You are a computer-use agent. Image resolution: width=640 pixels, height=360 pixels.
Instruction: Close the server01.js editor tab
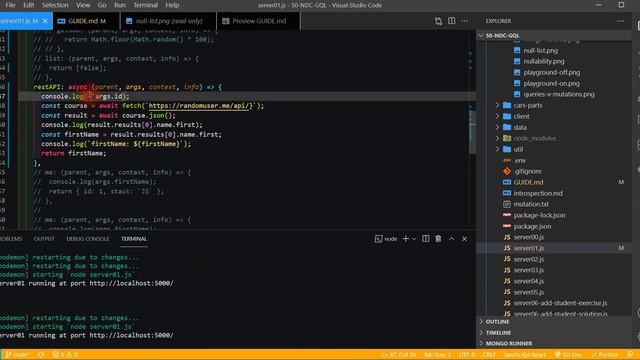pyautogui.click(x=45, y=21)
